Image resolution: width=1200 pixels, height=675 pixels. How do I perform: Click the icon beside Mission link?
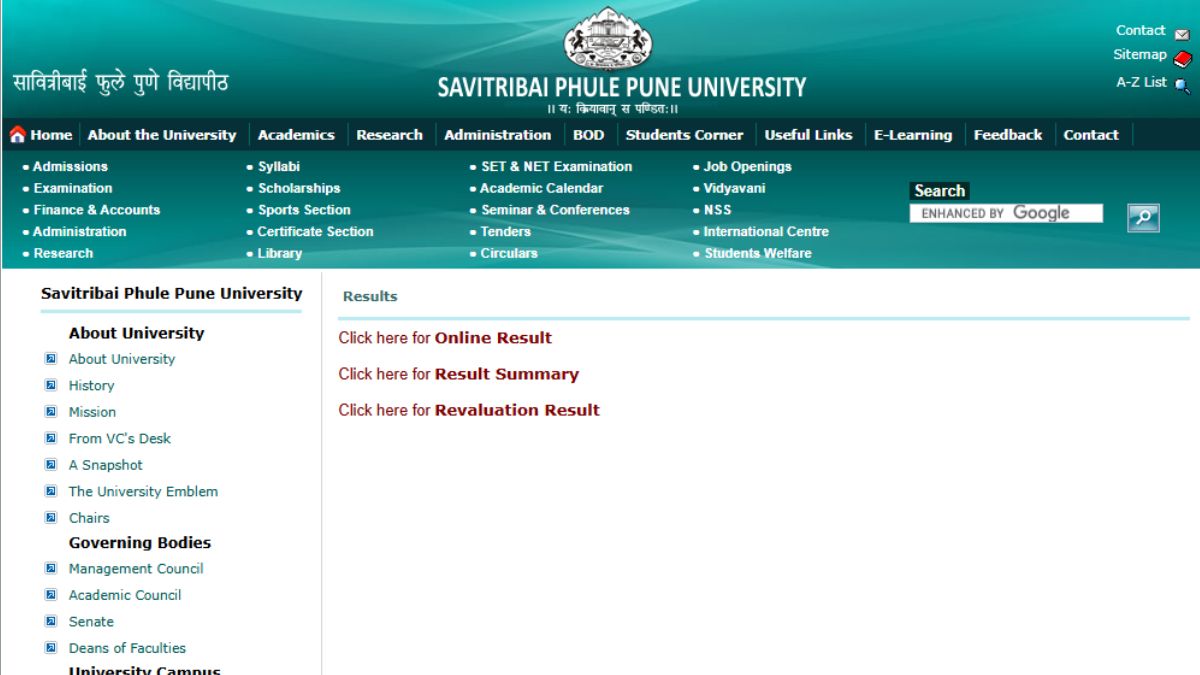51,412
